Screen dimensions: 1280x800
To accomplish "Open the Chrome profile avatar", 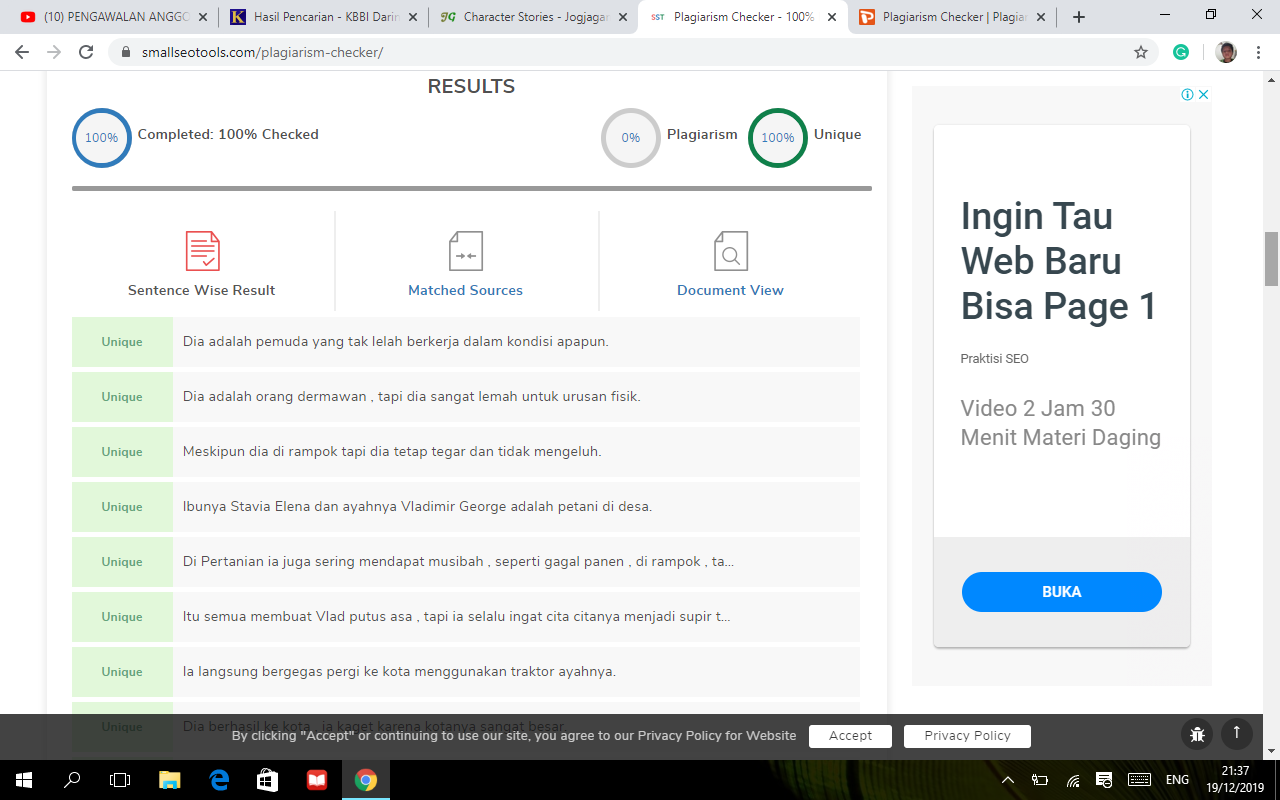I will (1226, 52).
